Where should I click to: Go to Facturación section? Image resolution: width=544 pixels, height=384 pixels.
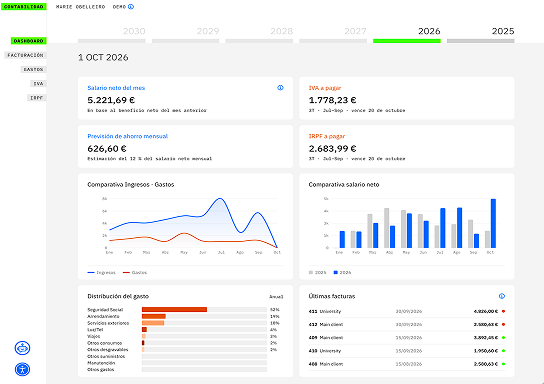[25, 55]
